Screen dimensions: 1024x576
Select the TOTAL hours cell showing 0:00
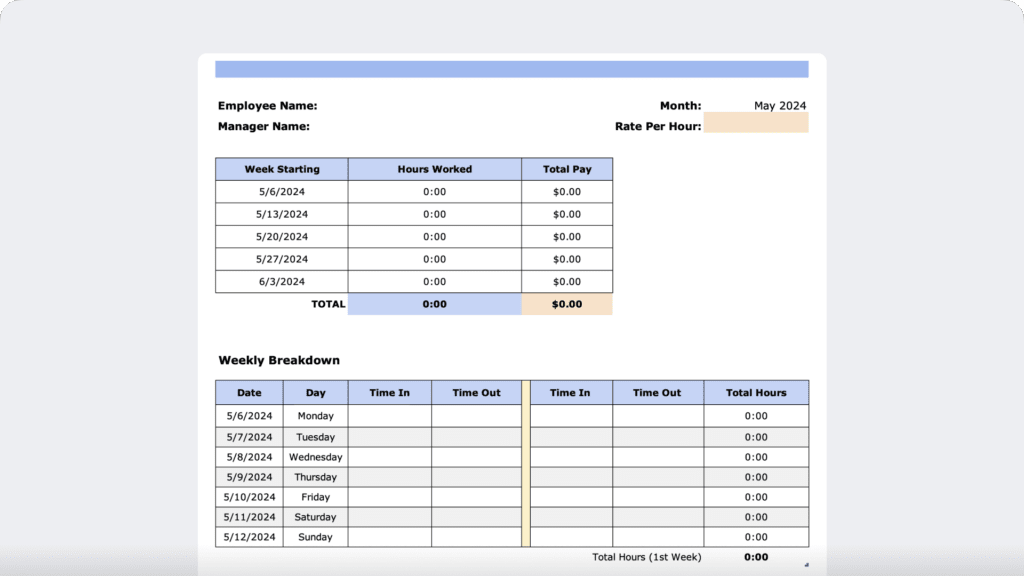[434, 304]
